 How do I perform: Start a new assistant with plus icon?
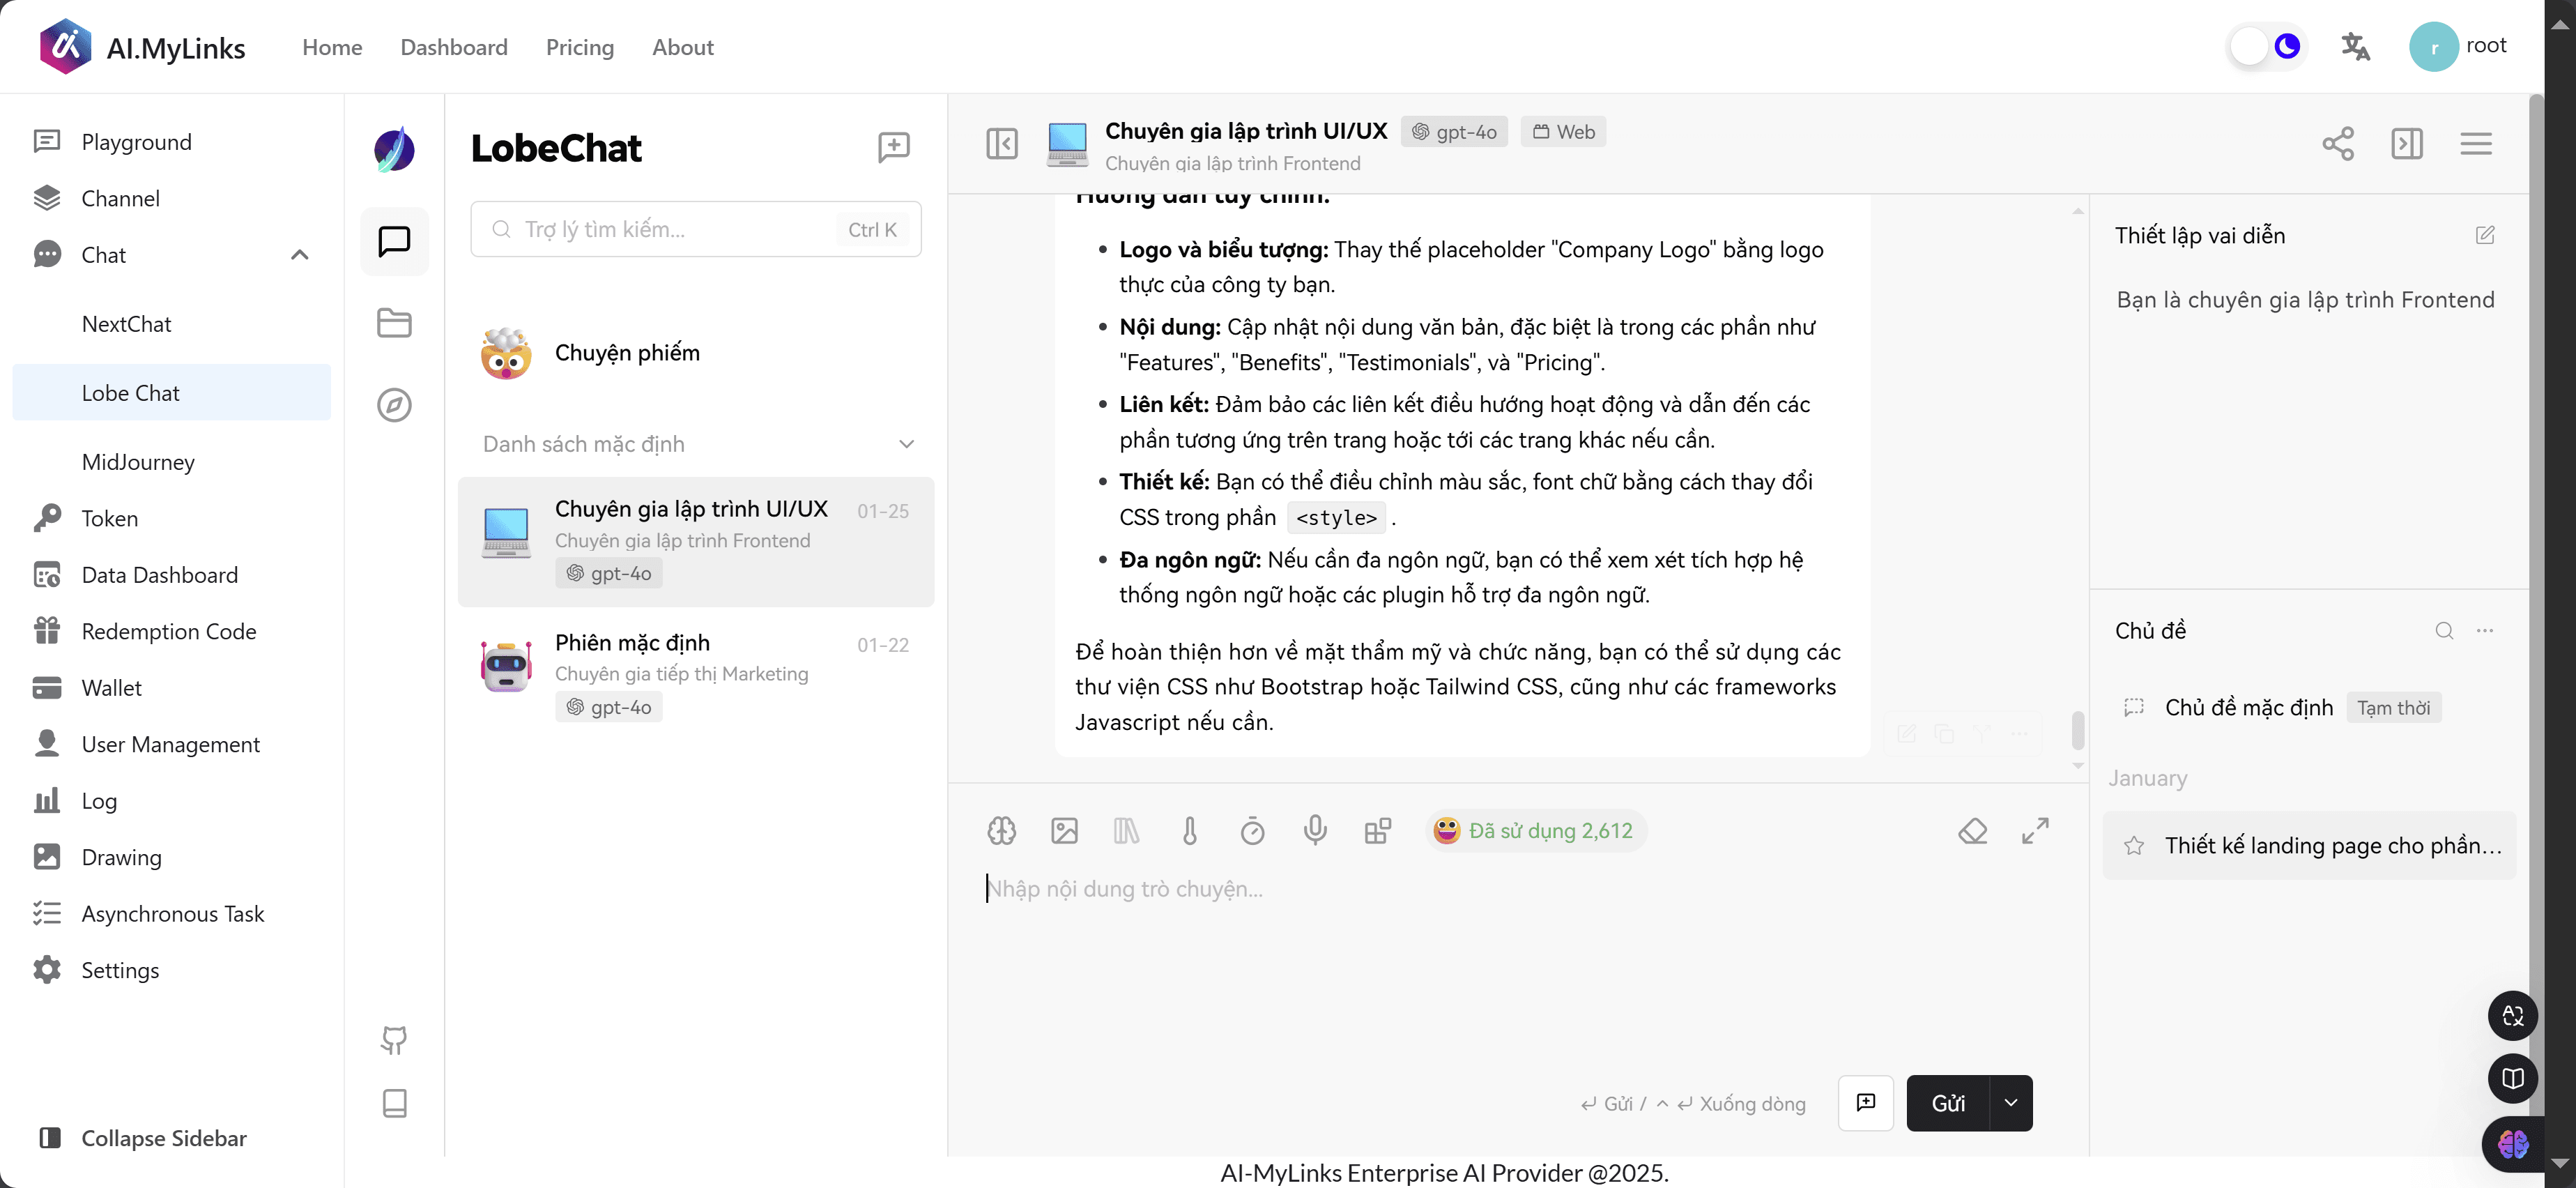pyautogui.click(x=893, y=146)
